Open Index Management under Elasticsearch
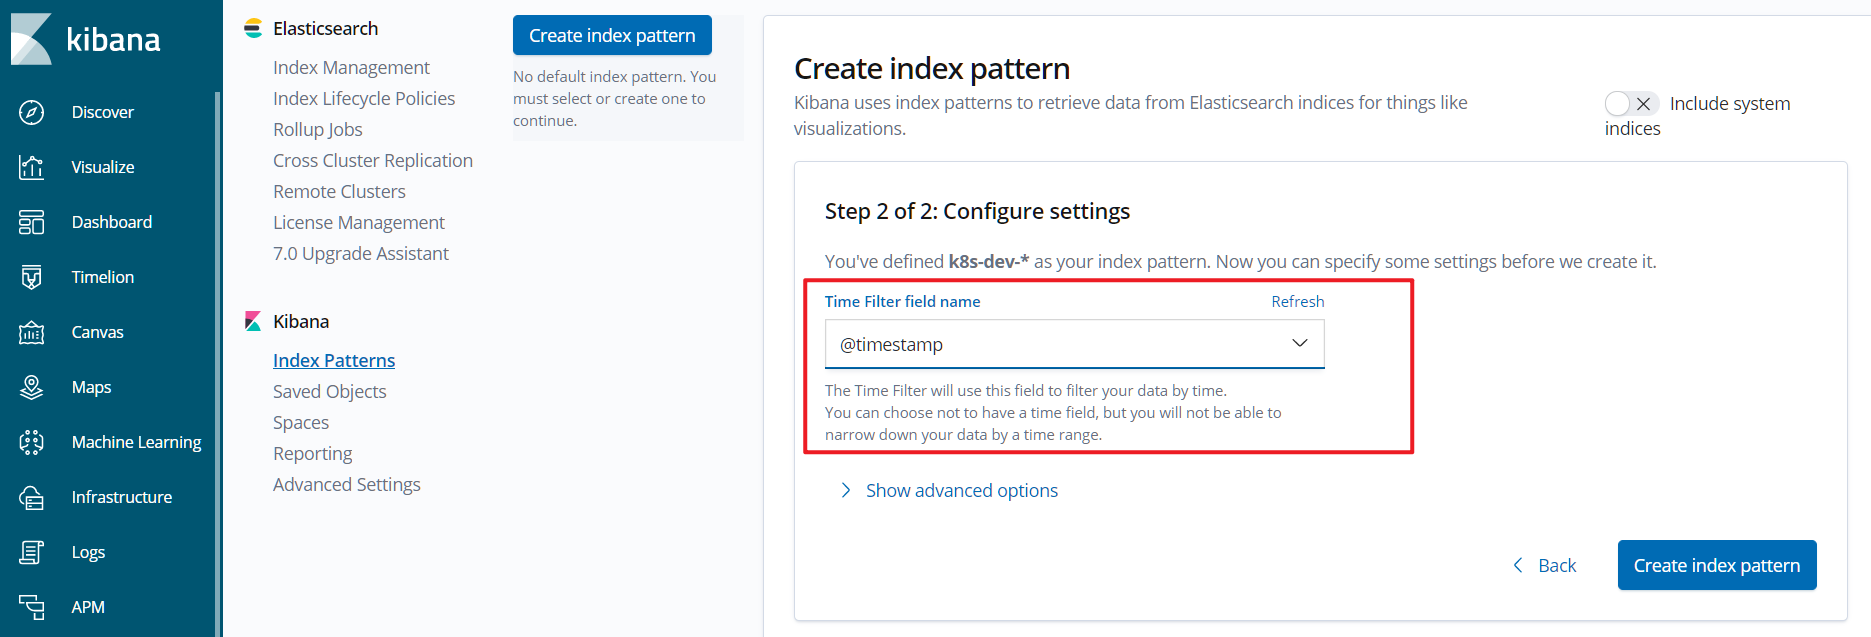This screenshot has width=1871, height=637. pos(351,68)
